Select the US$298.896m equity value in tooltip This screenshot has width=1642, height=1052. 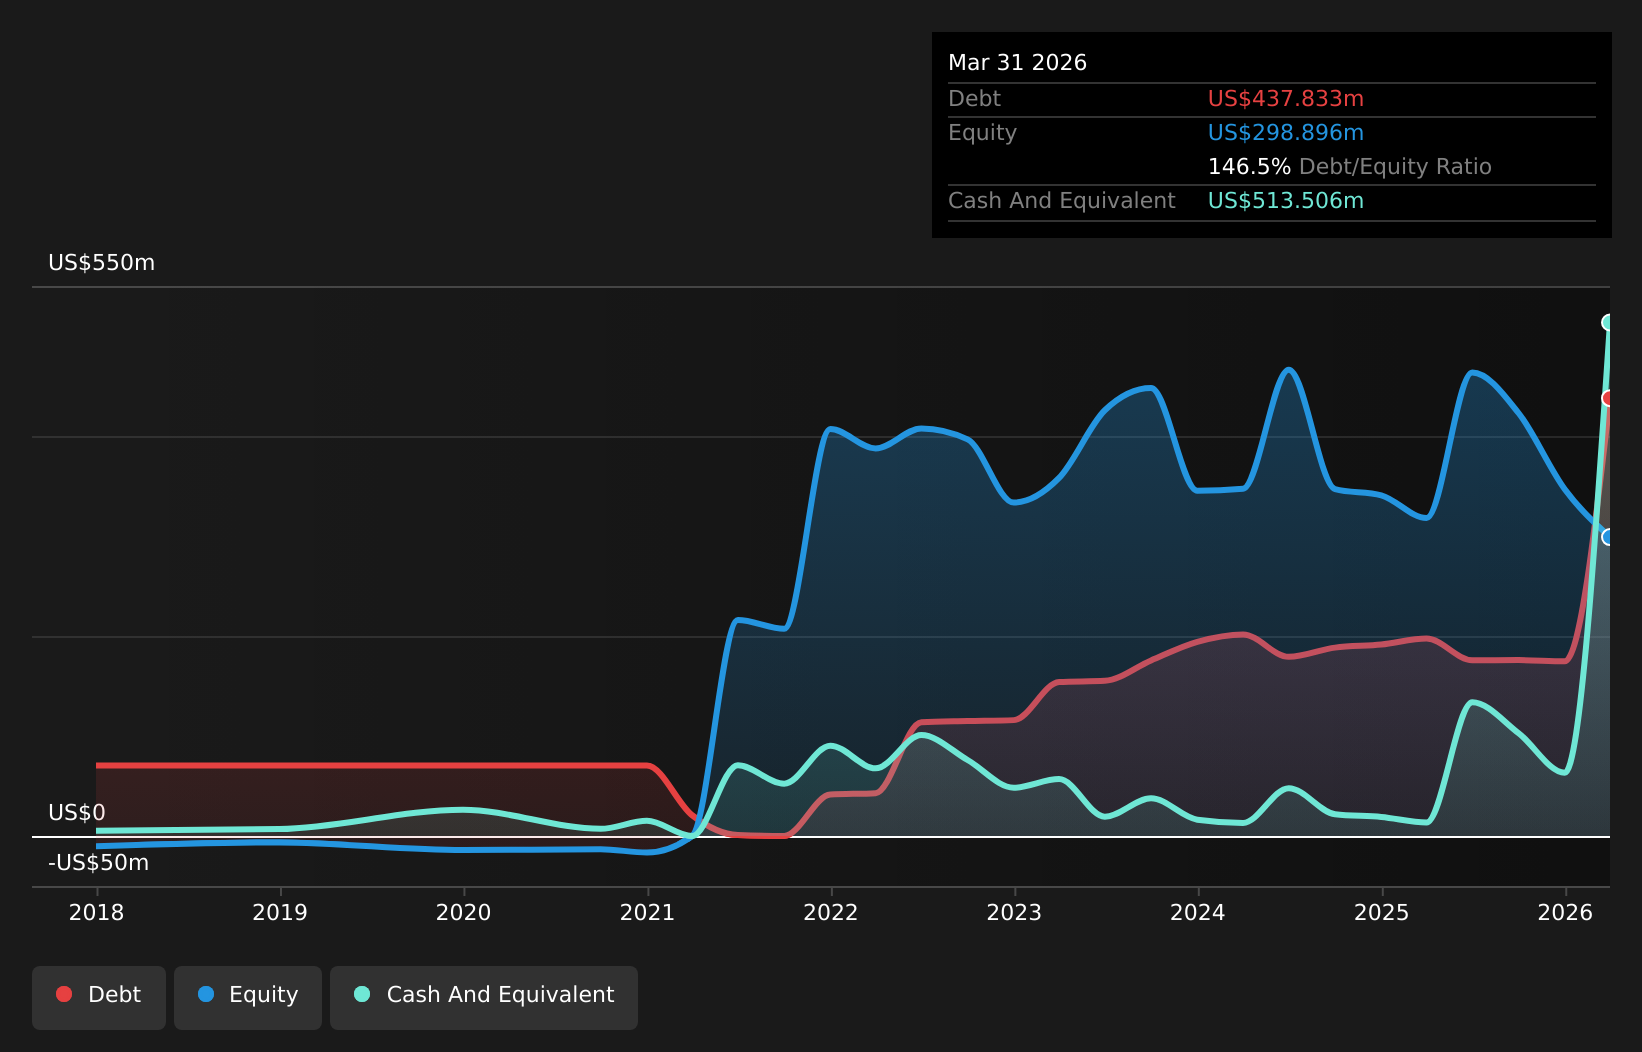(x=1286, y=133)
